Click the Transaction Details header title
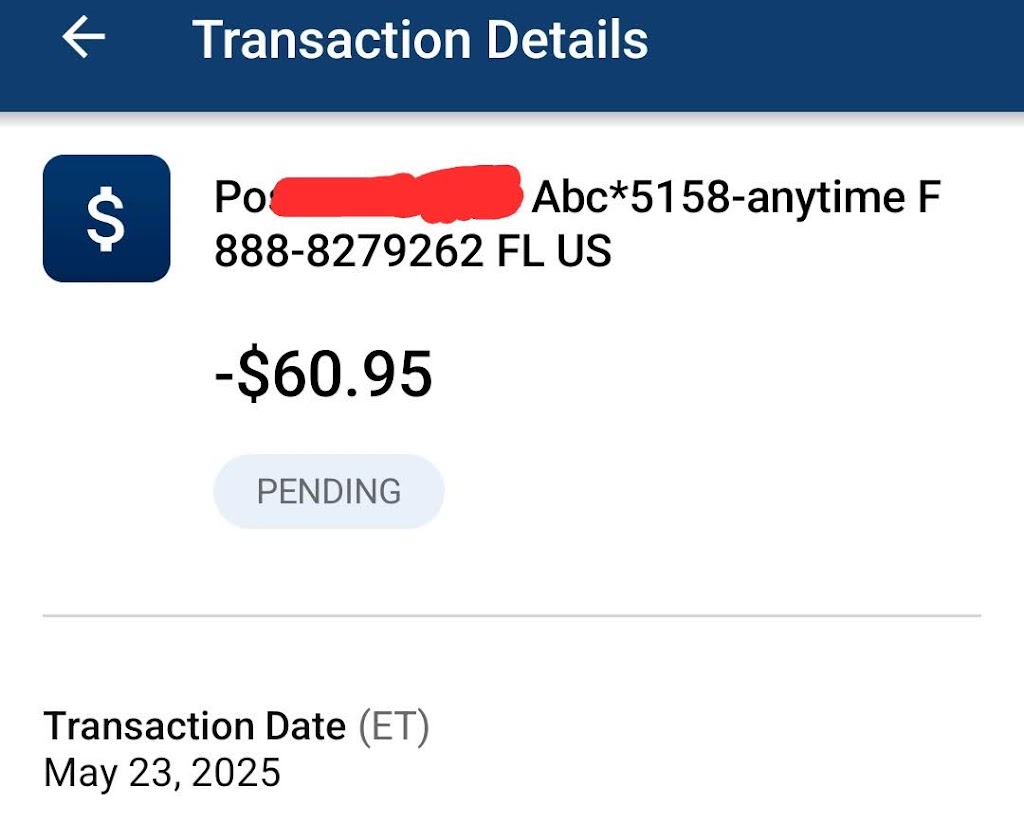This screenshot has height=823, width=1024. 420,40
